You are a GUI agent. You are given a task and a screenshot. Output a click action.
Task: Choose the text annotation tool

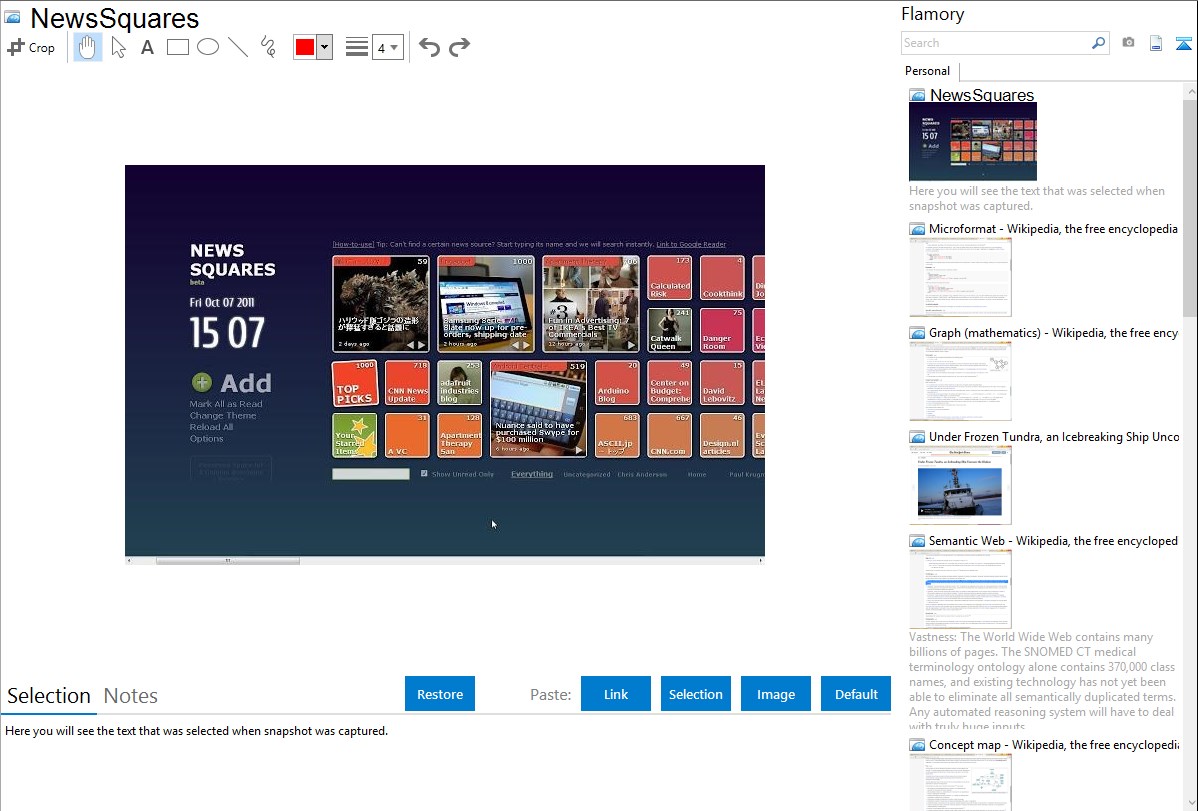click(x=147, y=47)
